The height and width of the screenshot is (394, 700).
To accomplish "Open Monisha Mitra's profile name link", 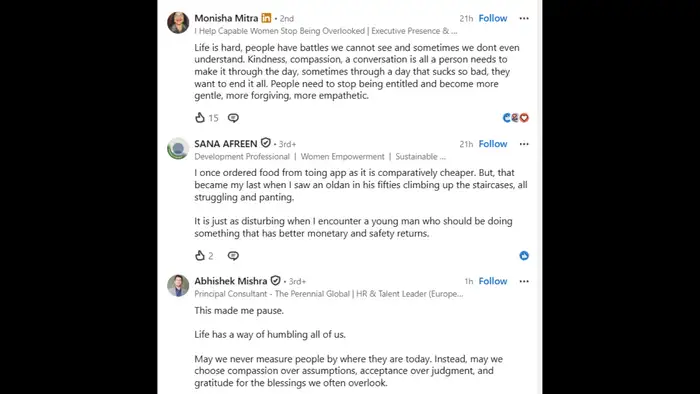I will point(226,18).
